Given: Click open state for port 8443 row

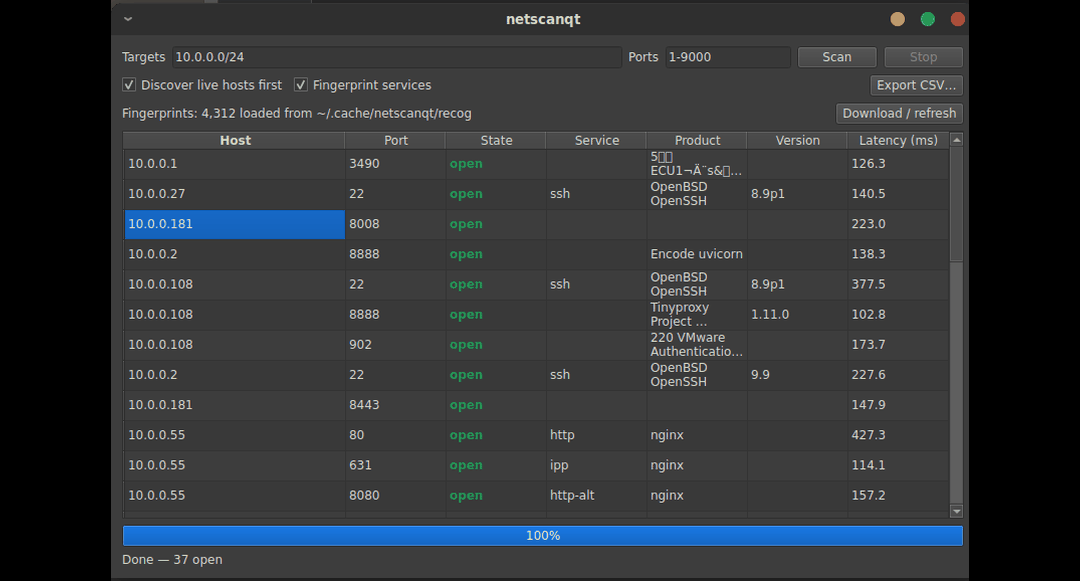Looking at the screenshot, I should tap(496, 405).
